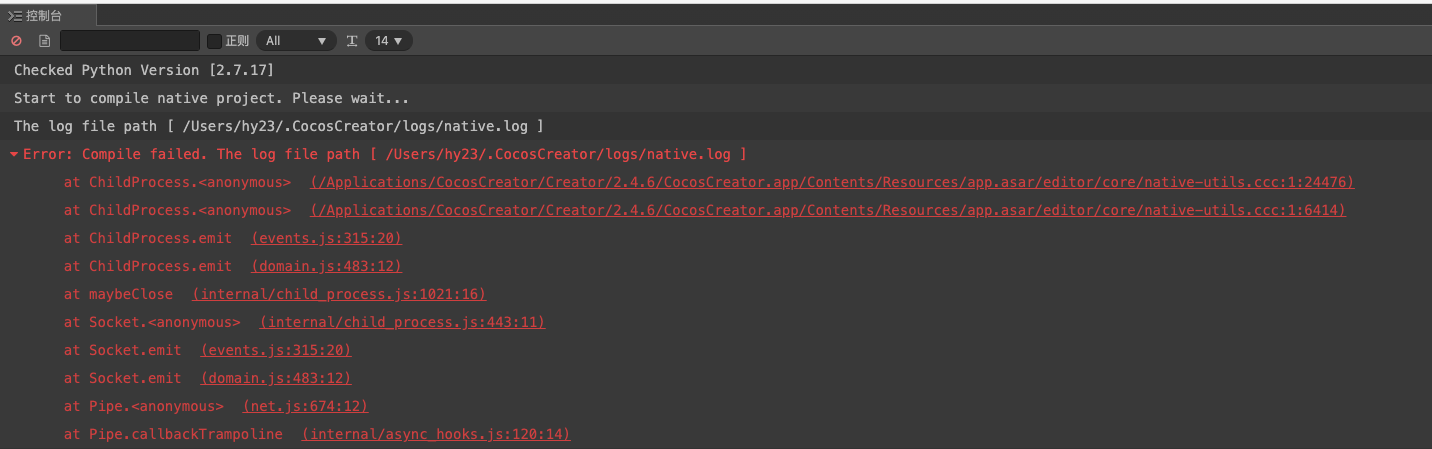1432x449 pixels.
Task: Click the font size text icon
Action: [x=352, y=41]
